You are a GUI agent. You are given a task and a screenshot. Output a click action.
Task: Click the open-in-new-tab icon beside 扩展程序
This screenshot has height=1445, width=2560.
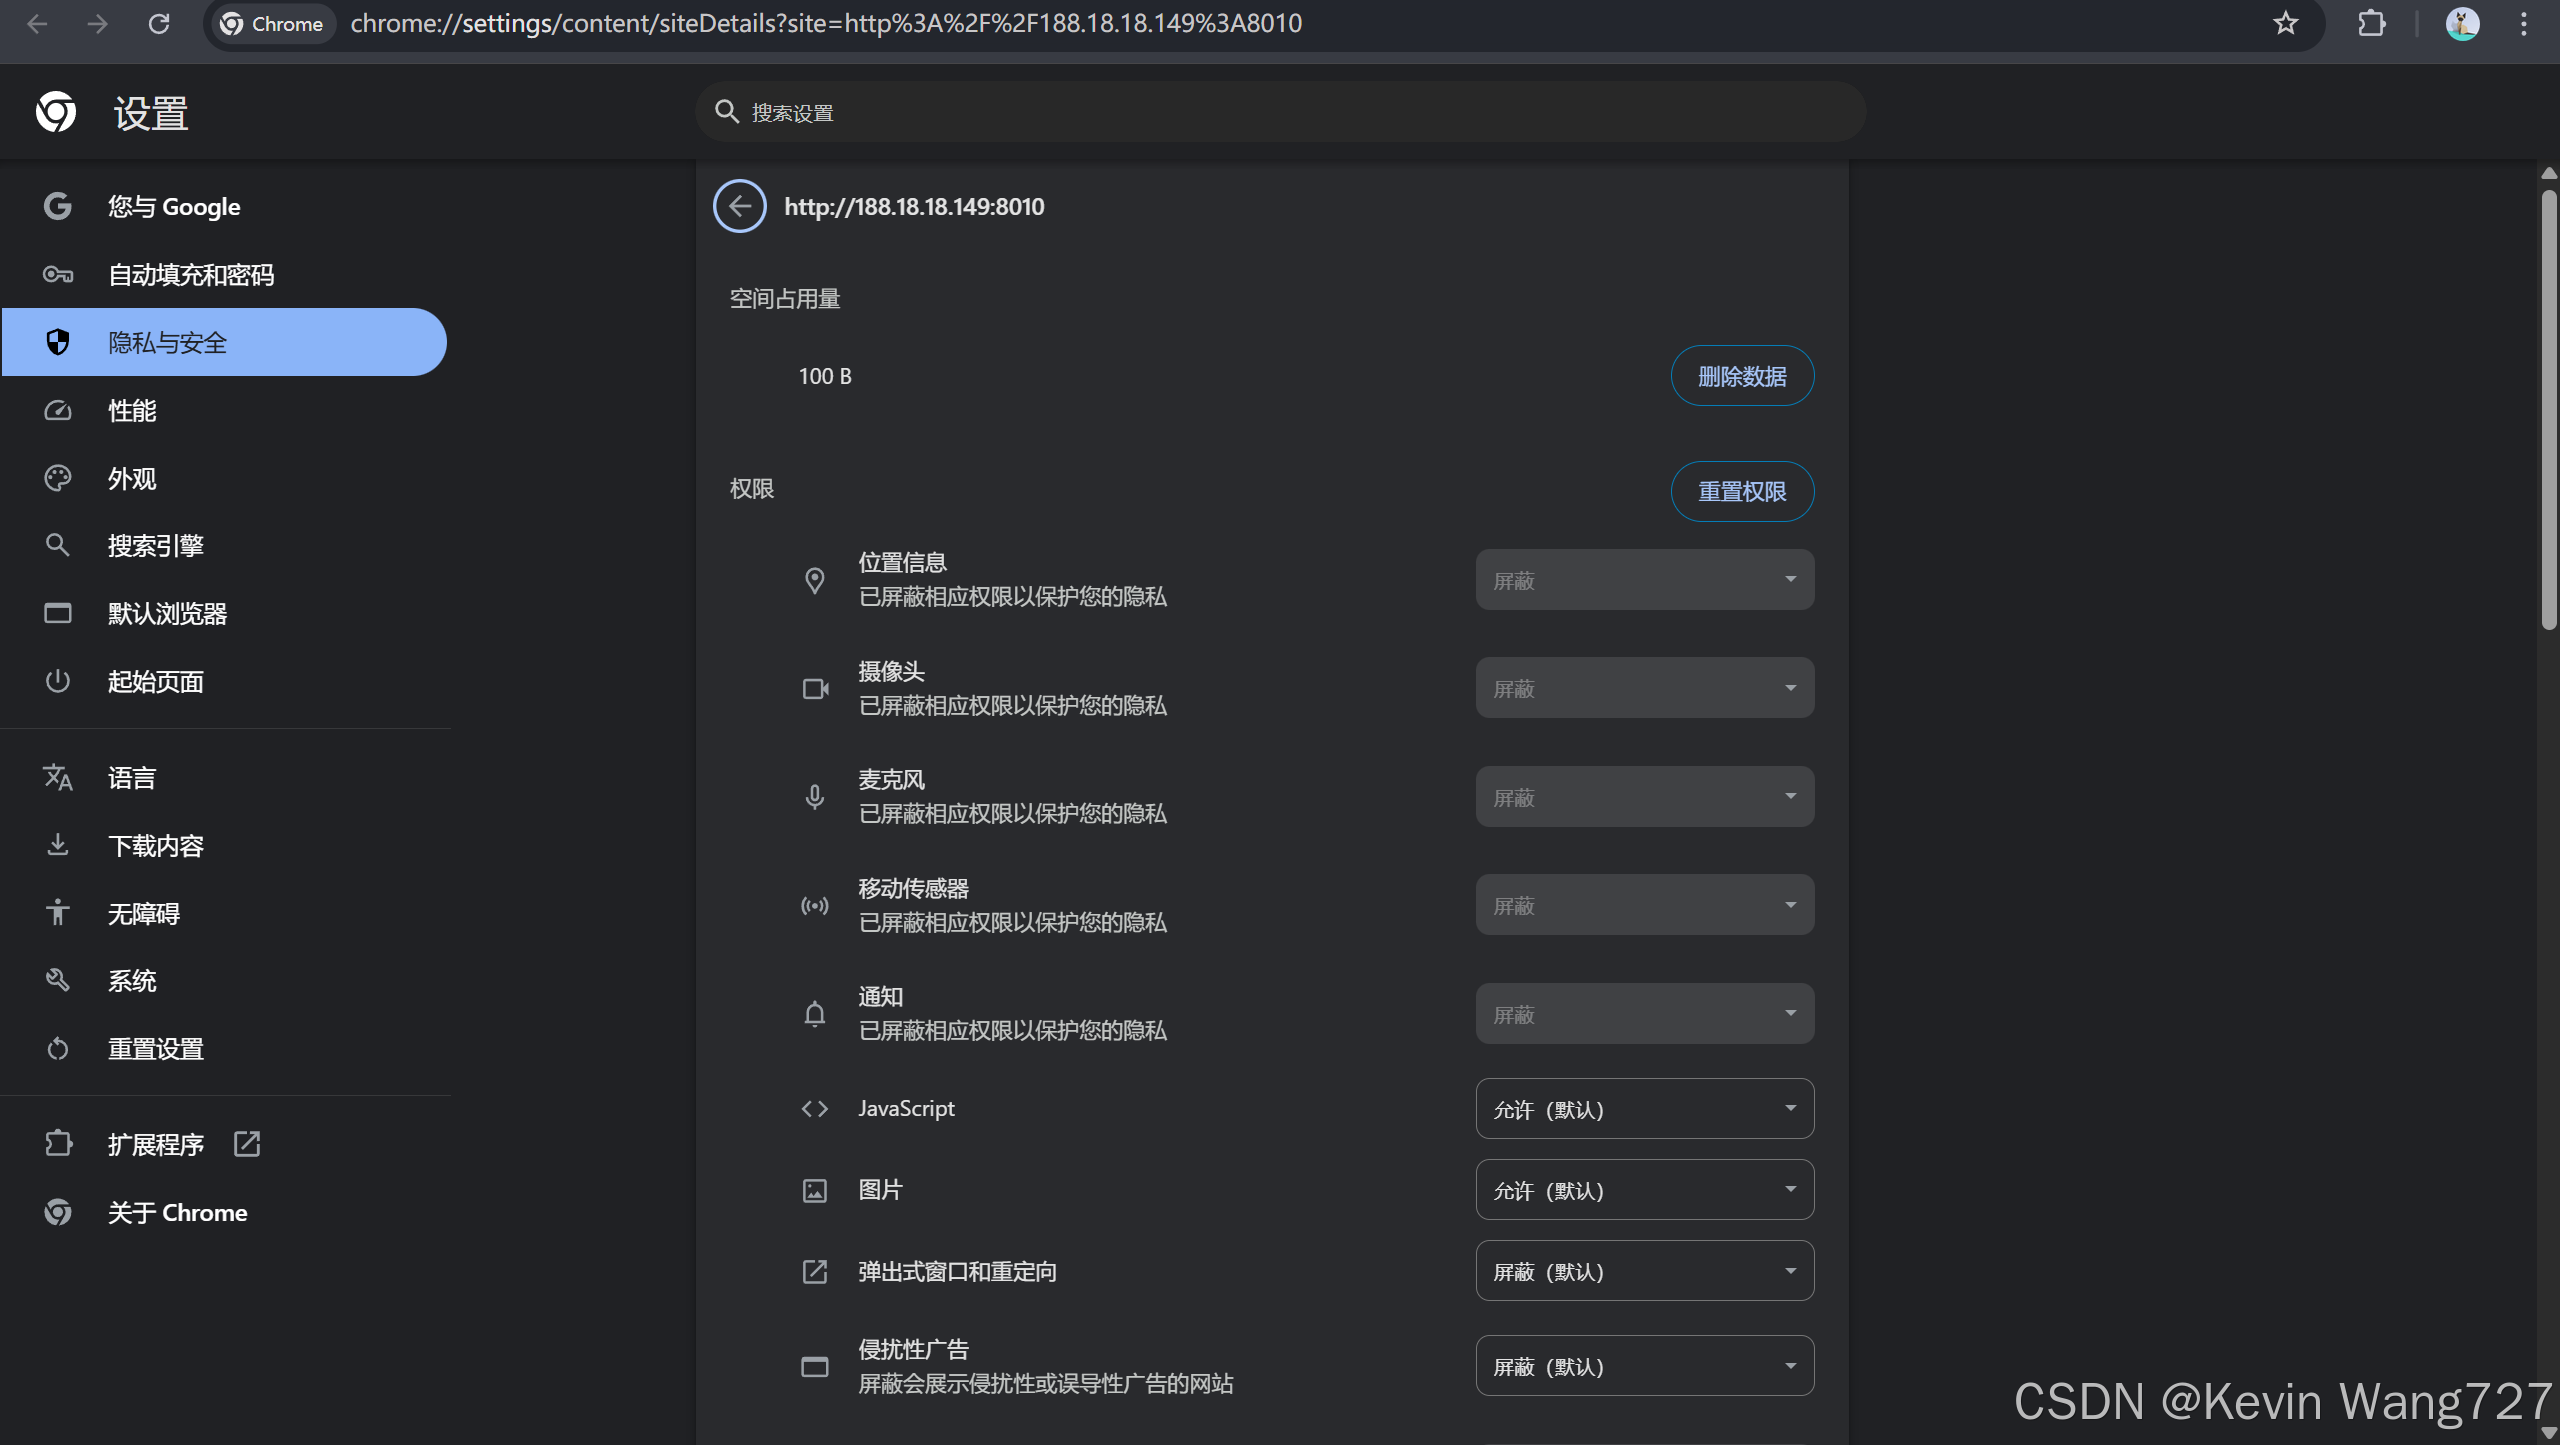tap(247, 1144)
